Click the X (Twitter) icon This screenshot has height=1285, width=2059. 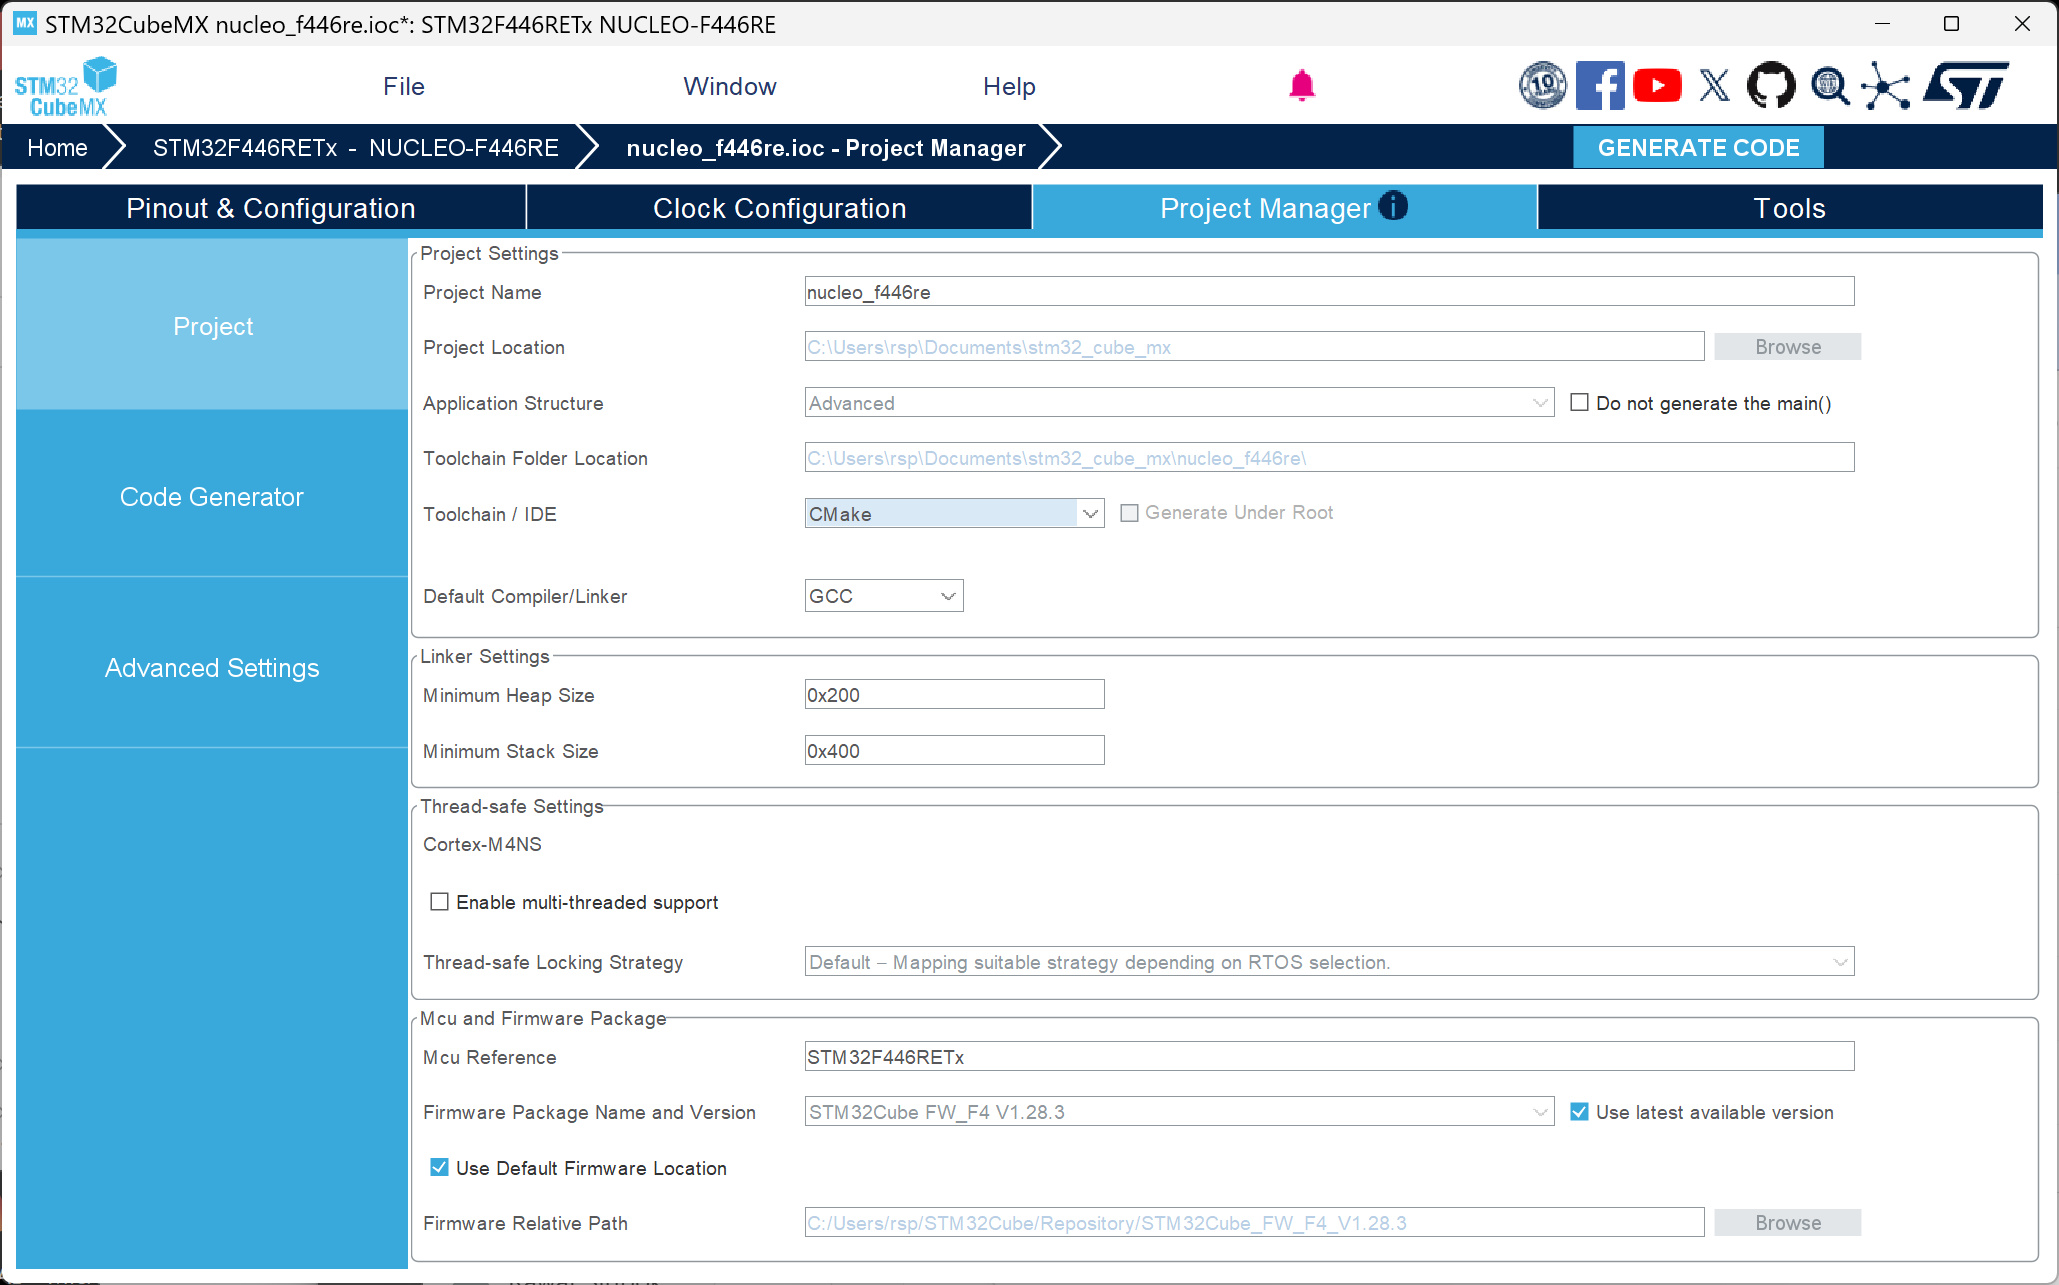coord(1714,86)
